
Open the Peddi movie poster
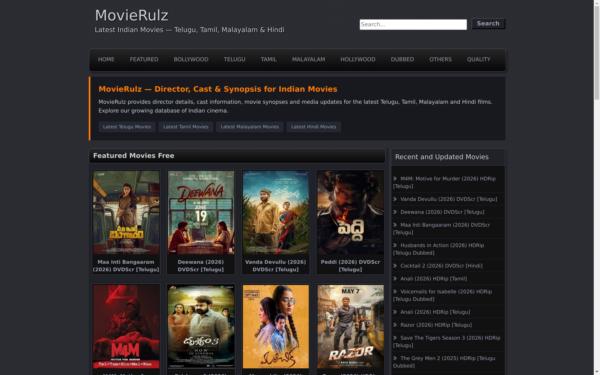point(351,213)
